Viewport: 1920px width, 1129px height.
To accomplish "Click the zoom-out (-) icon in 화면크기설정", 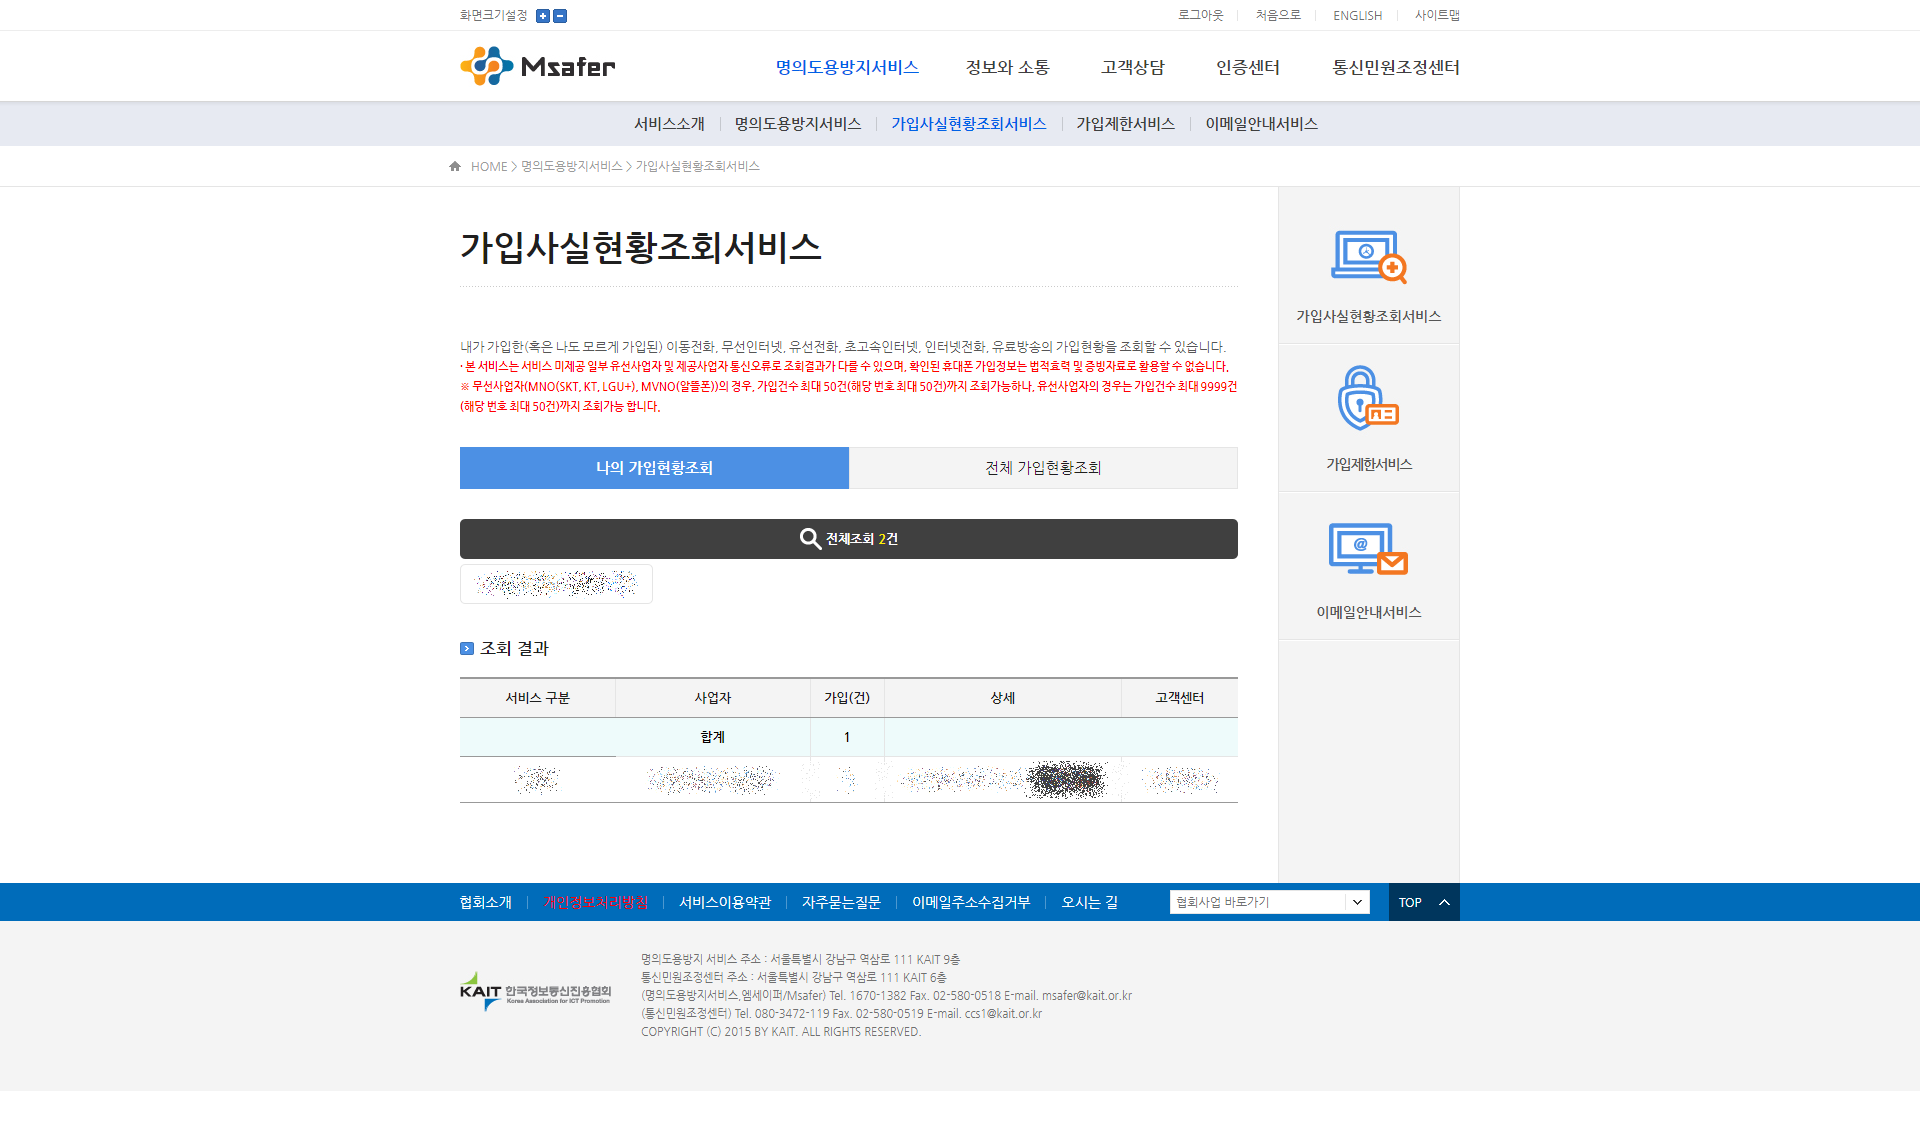I will pyautogui.click(x=559, y=15).
